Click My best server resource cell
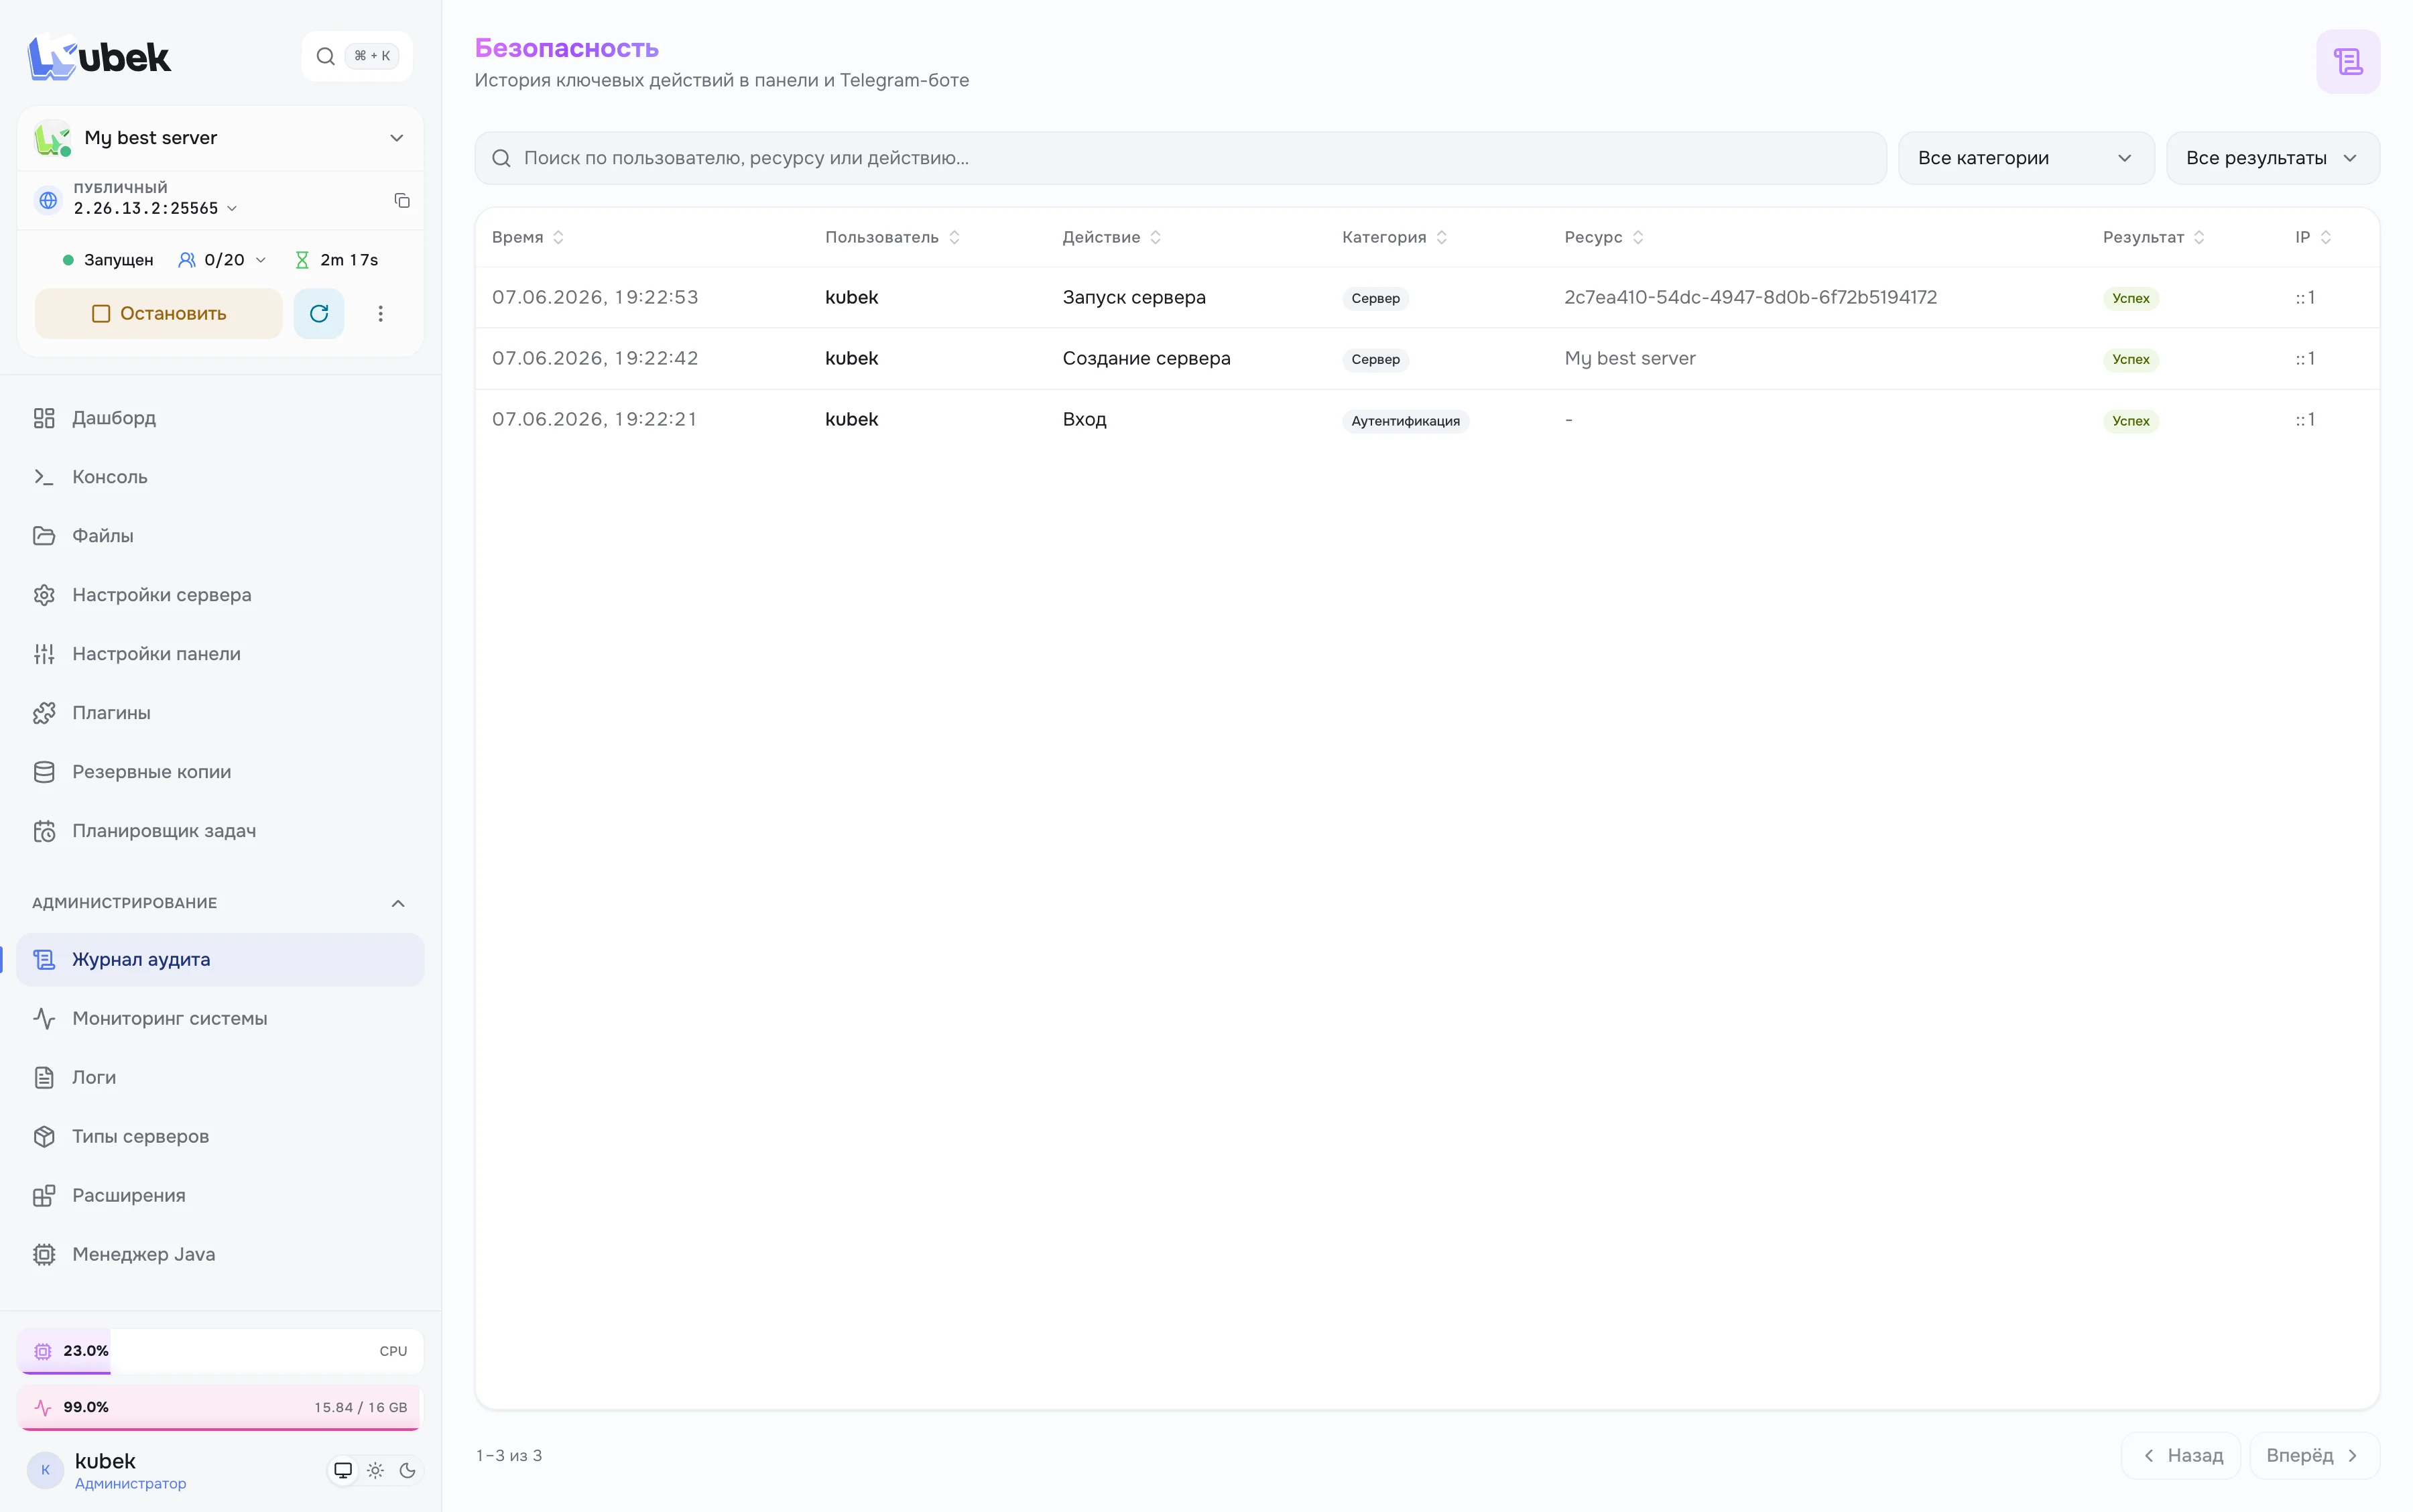 click(1630, 358)
